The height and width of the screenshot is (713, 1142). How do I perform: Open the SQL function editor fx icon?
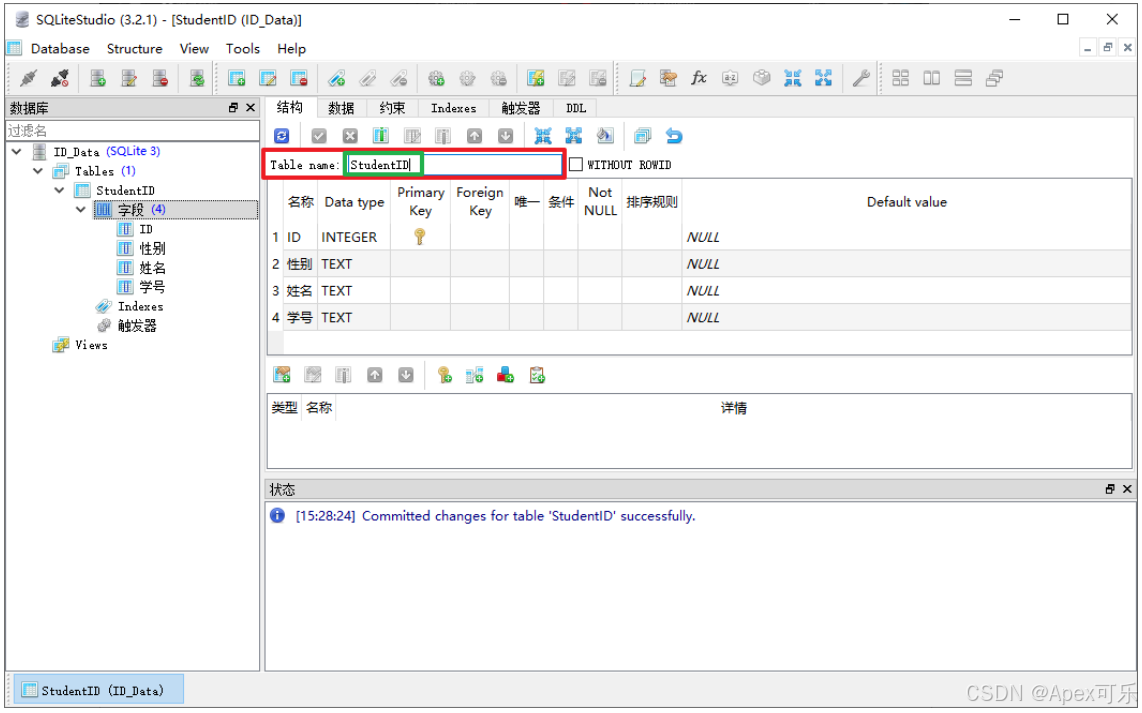699,78
